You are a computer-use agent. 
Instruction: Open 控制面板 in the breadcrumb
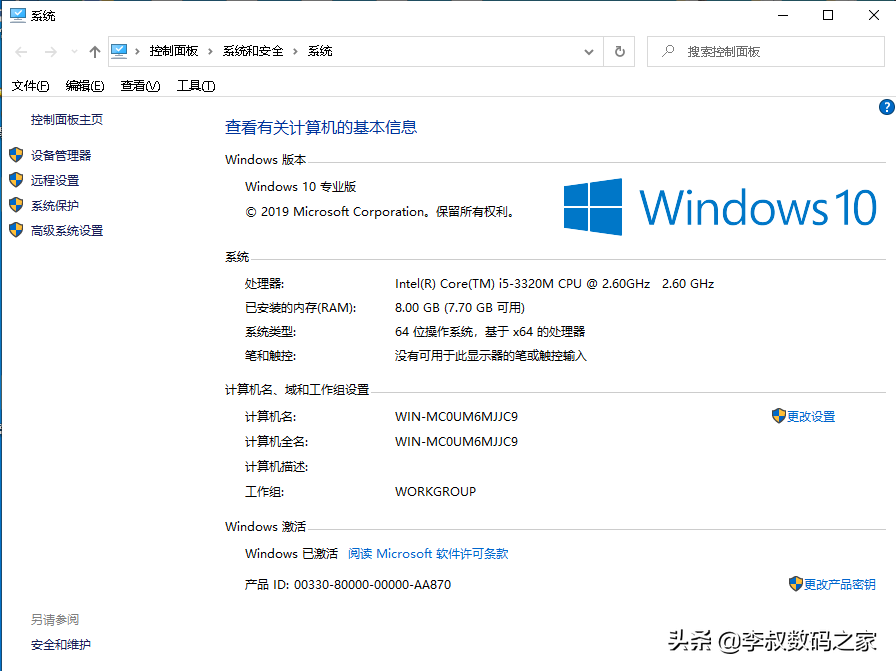coord(174,51)
